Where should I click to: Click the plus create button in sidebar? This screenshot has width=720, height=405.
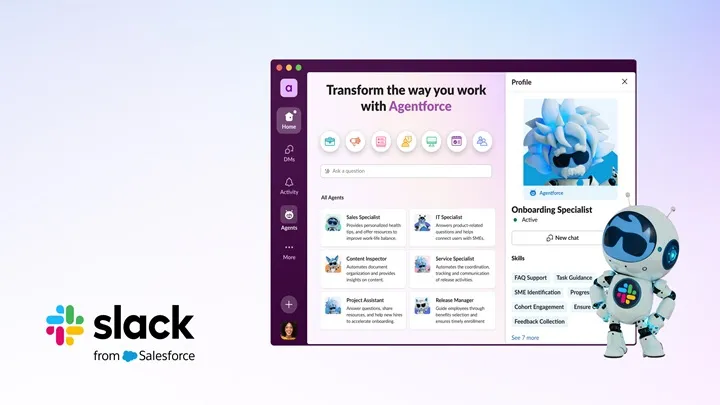[x=289, y=304]
